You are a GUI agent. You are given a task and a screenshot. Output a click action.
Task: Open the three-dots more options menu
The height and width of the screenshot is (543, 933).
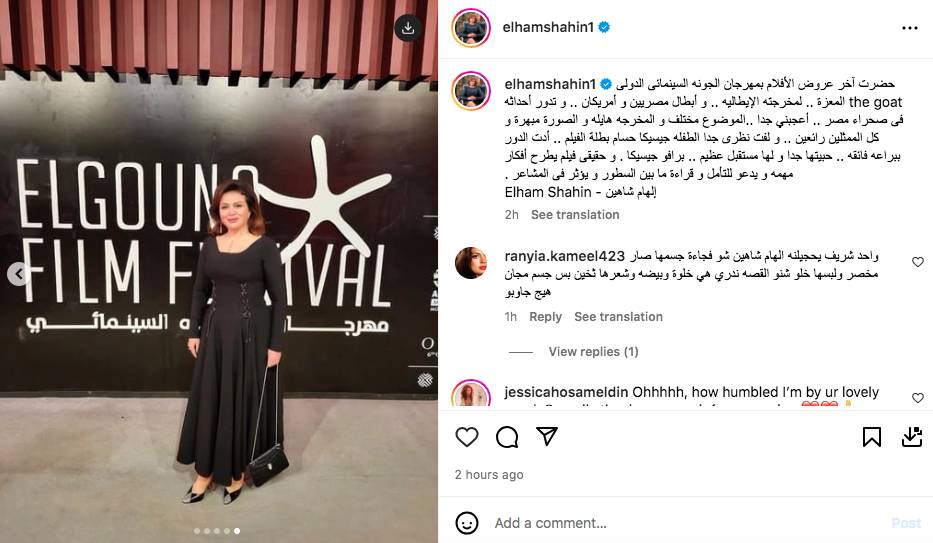coord(910,28)
